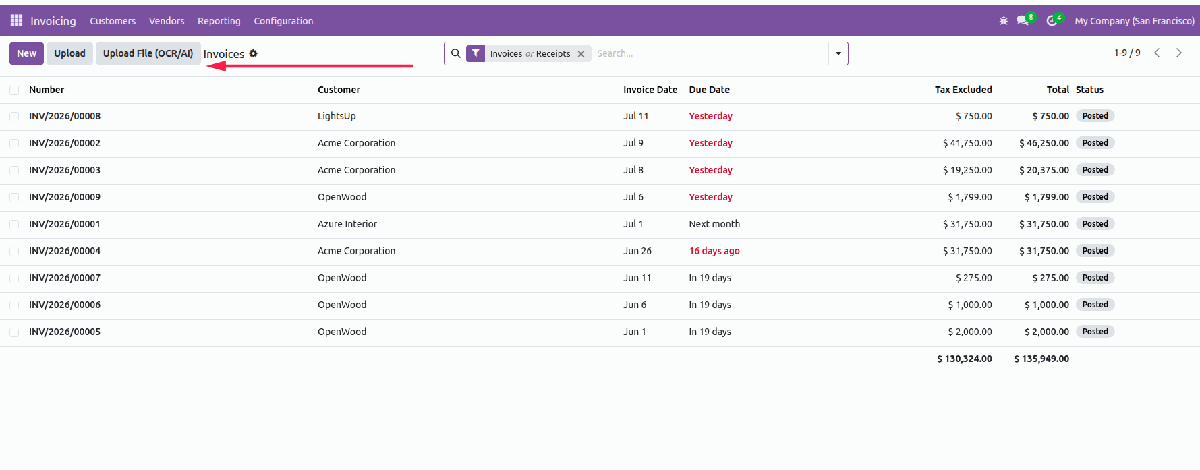
Task: Sort by Due Date column header
Action: tap(709, 90)
